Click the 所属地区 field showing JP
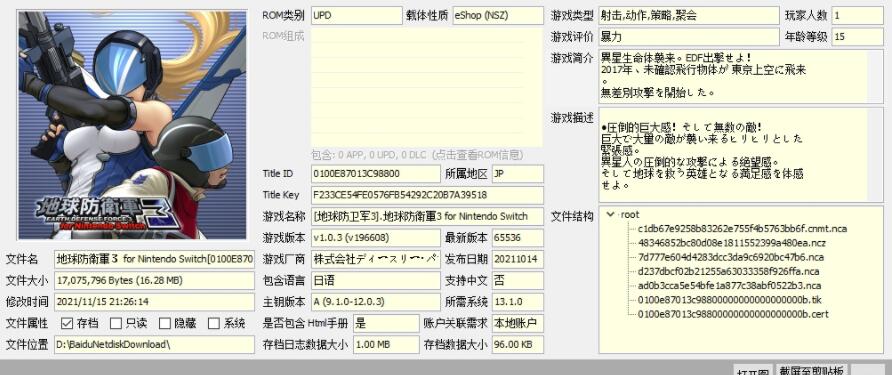Screen dimensions: 892x375 [518, 174]
